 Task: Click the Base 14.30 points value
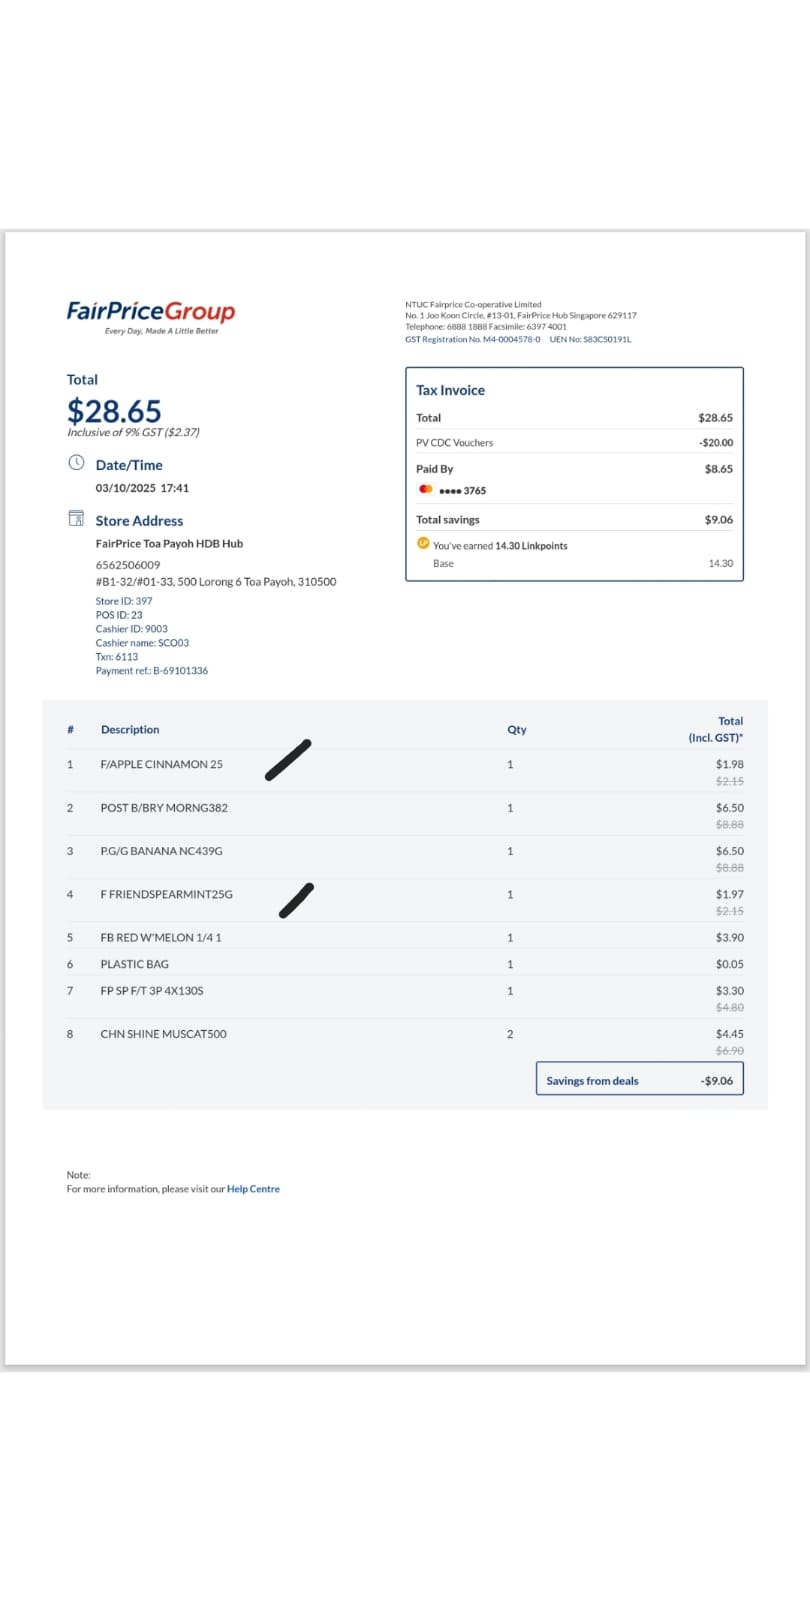(x=721, y=563)
